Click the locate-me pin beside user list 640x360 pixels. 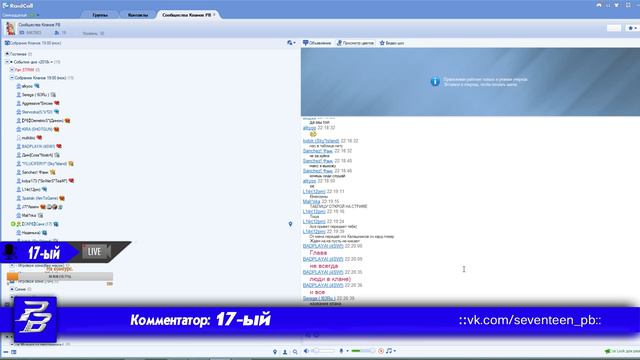[x=291, y=224]
